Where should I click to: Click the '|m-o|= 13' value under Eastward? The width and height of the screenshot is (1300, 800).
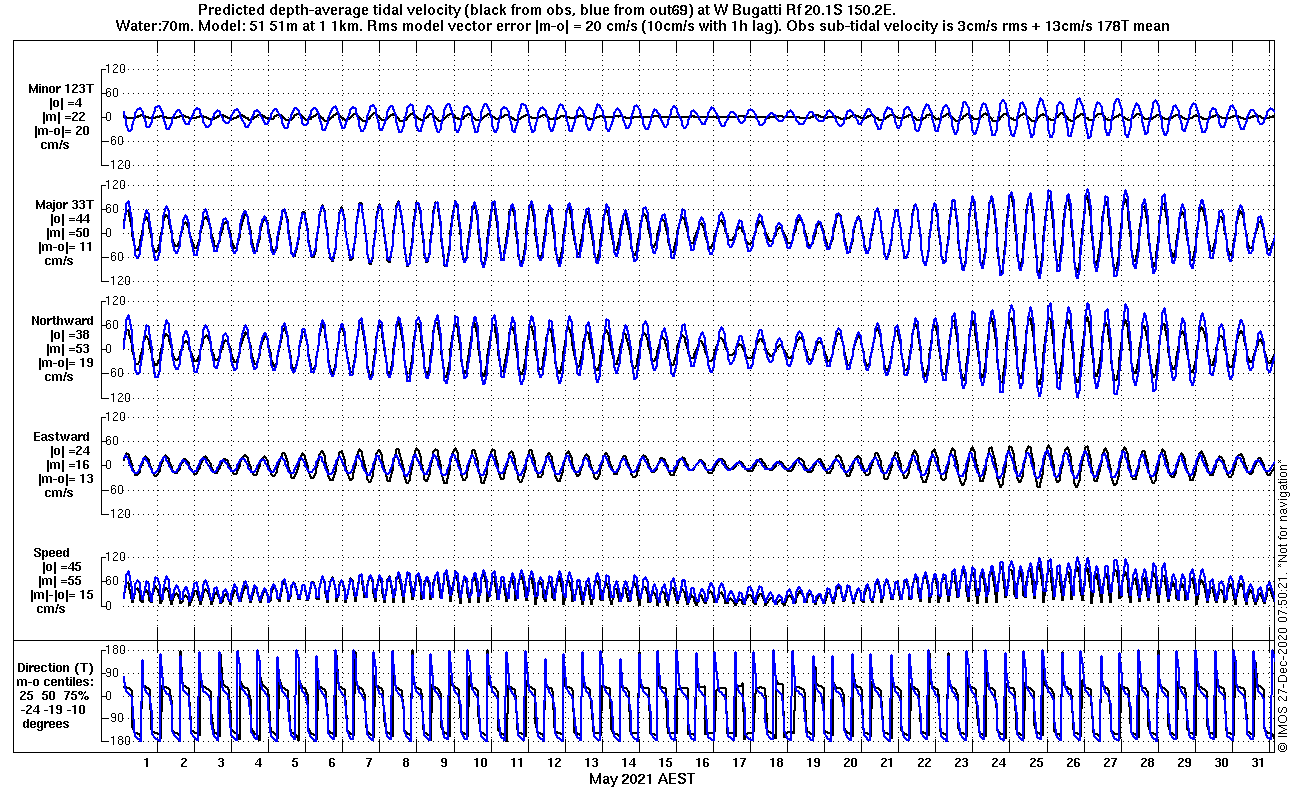pyautogui.click(x=65, y=479)
